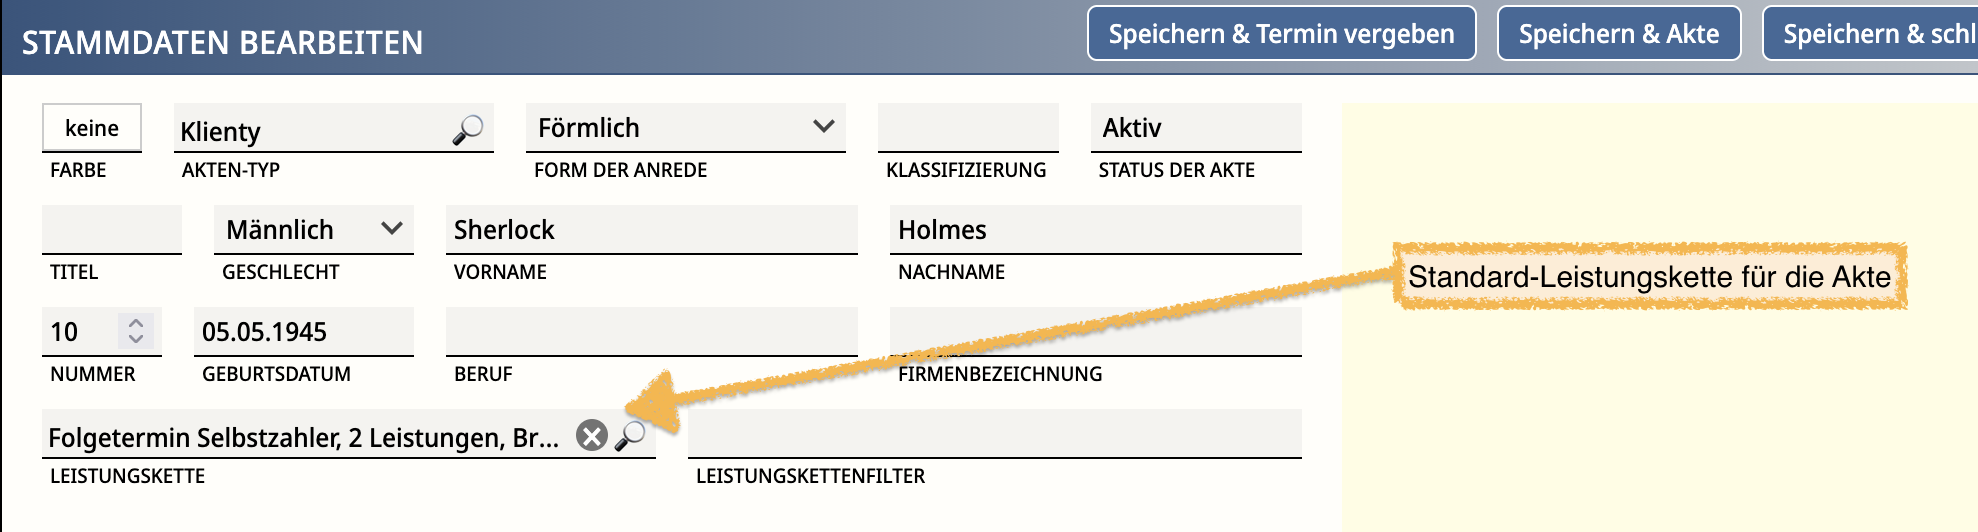Pick a color in the Farbe field
This screenshot has height=532, width=1978.
pyautogui.click(x=92, y=128)
